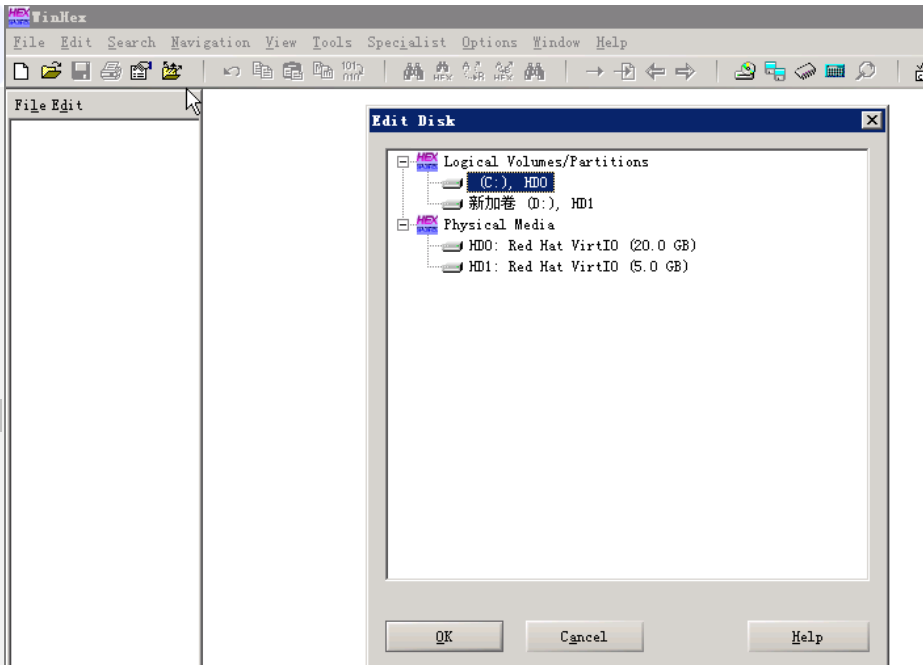Click the Back left arrow icon
This screenshot has height=665, width=923.
tap(655, 72)
